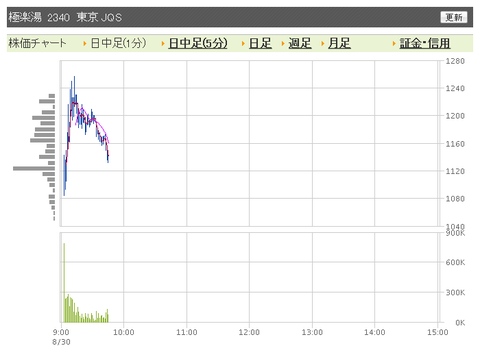
Task: Click the 1200 price axis label
Action: tap(455, 116)
